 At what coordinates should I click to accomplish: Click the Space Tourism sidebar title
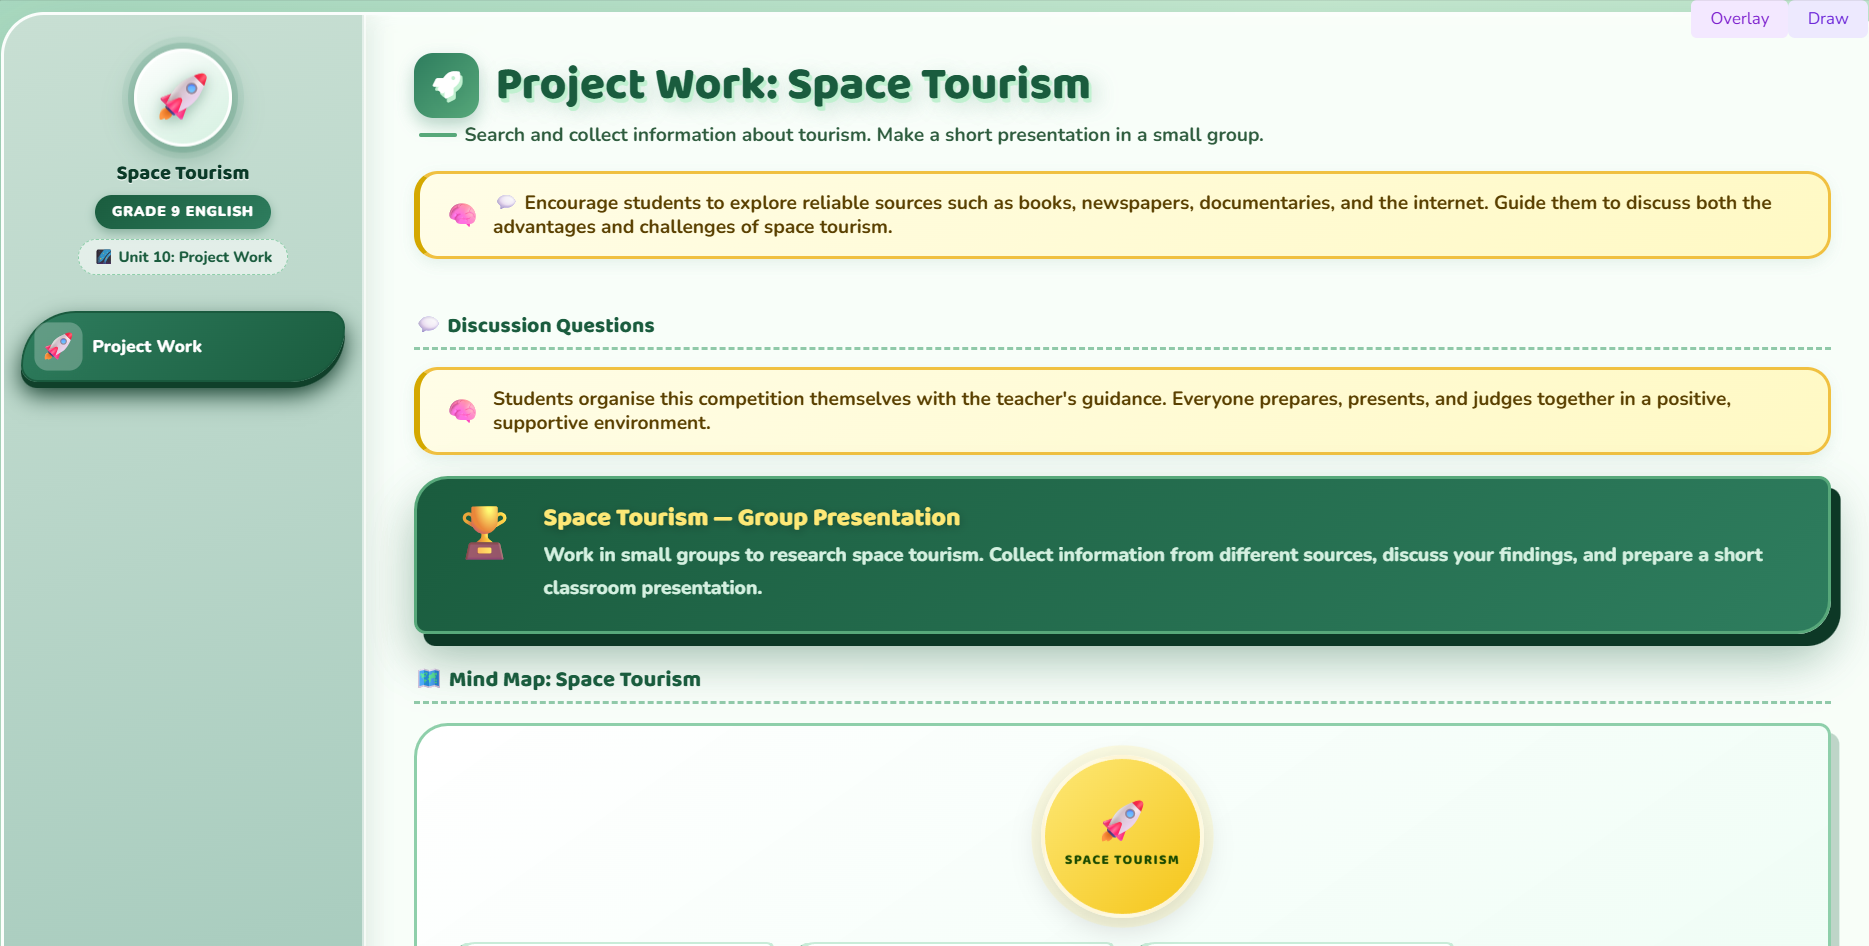click(183, 173)
